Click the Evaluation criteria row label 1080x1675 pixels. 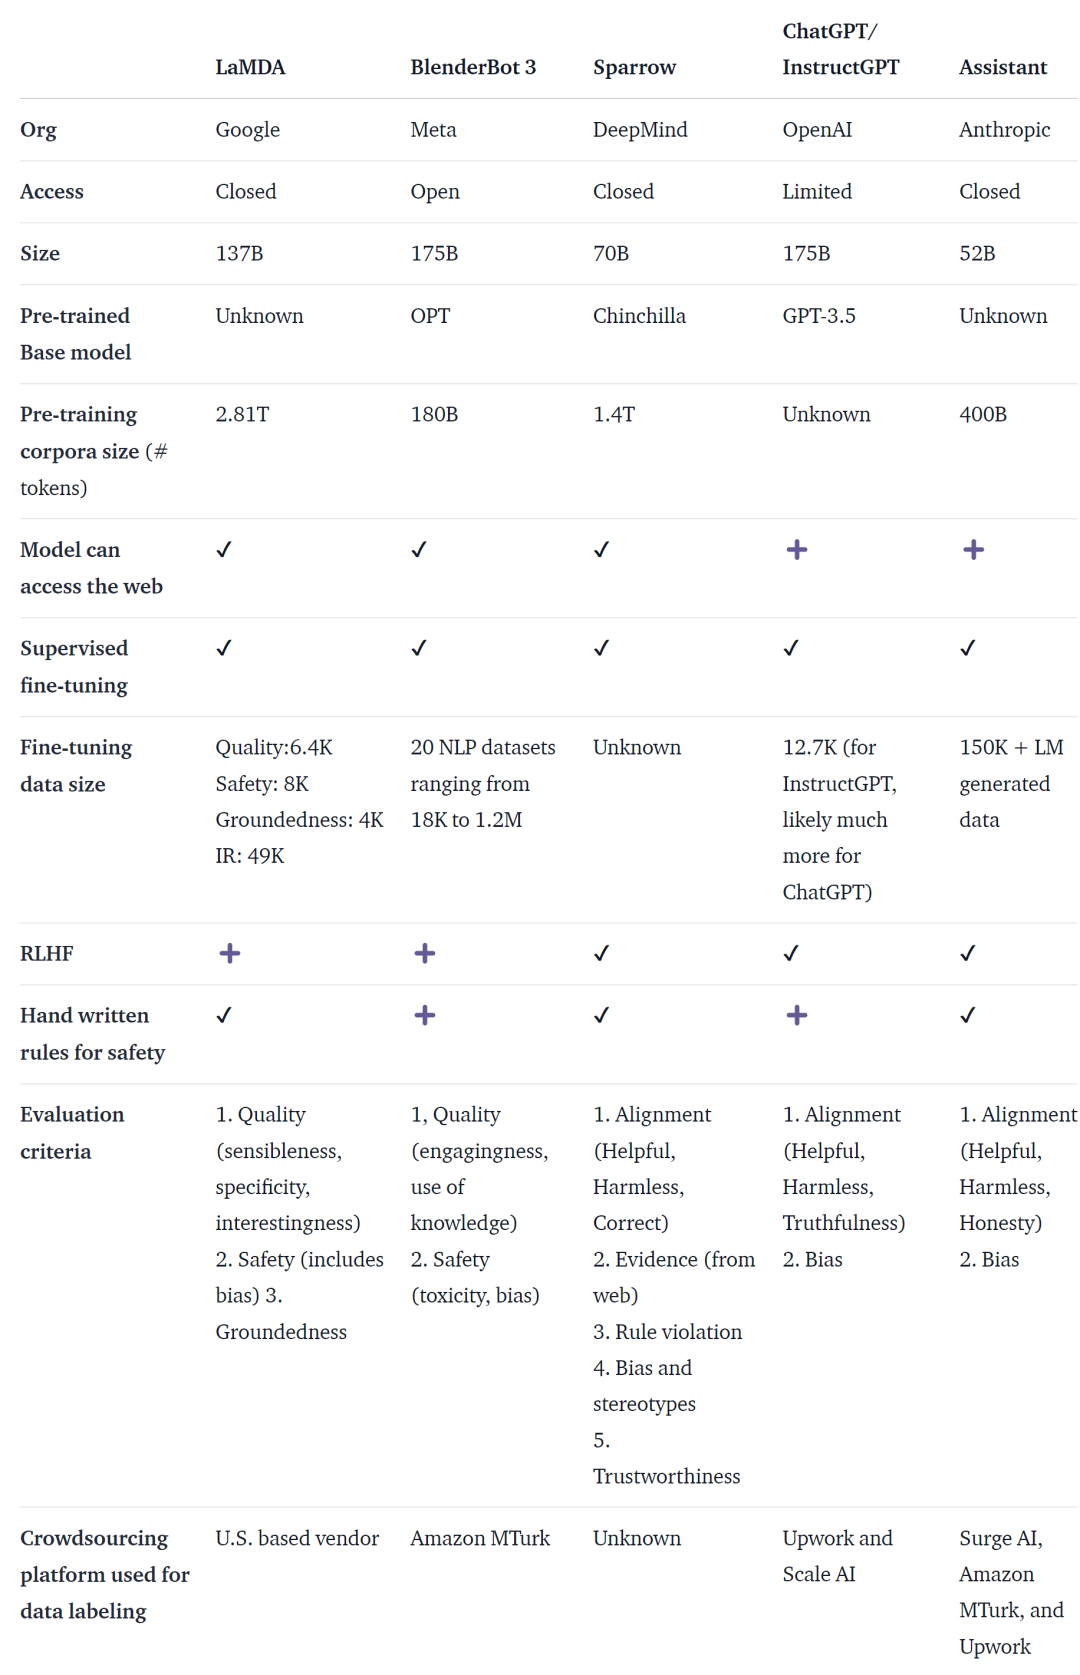tap(72, 1132)
